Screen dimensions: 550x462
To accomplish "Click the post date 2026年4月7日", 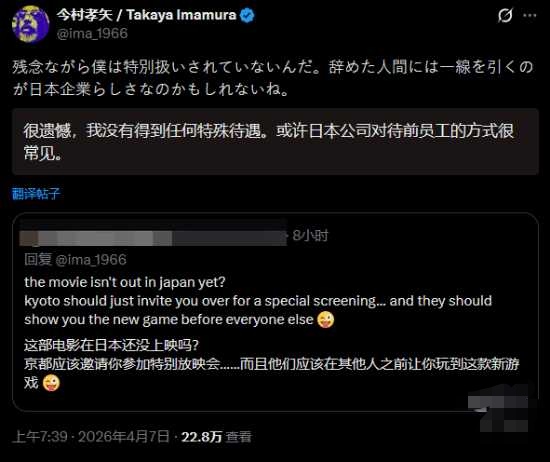I will coord(124,437).
